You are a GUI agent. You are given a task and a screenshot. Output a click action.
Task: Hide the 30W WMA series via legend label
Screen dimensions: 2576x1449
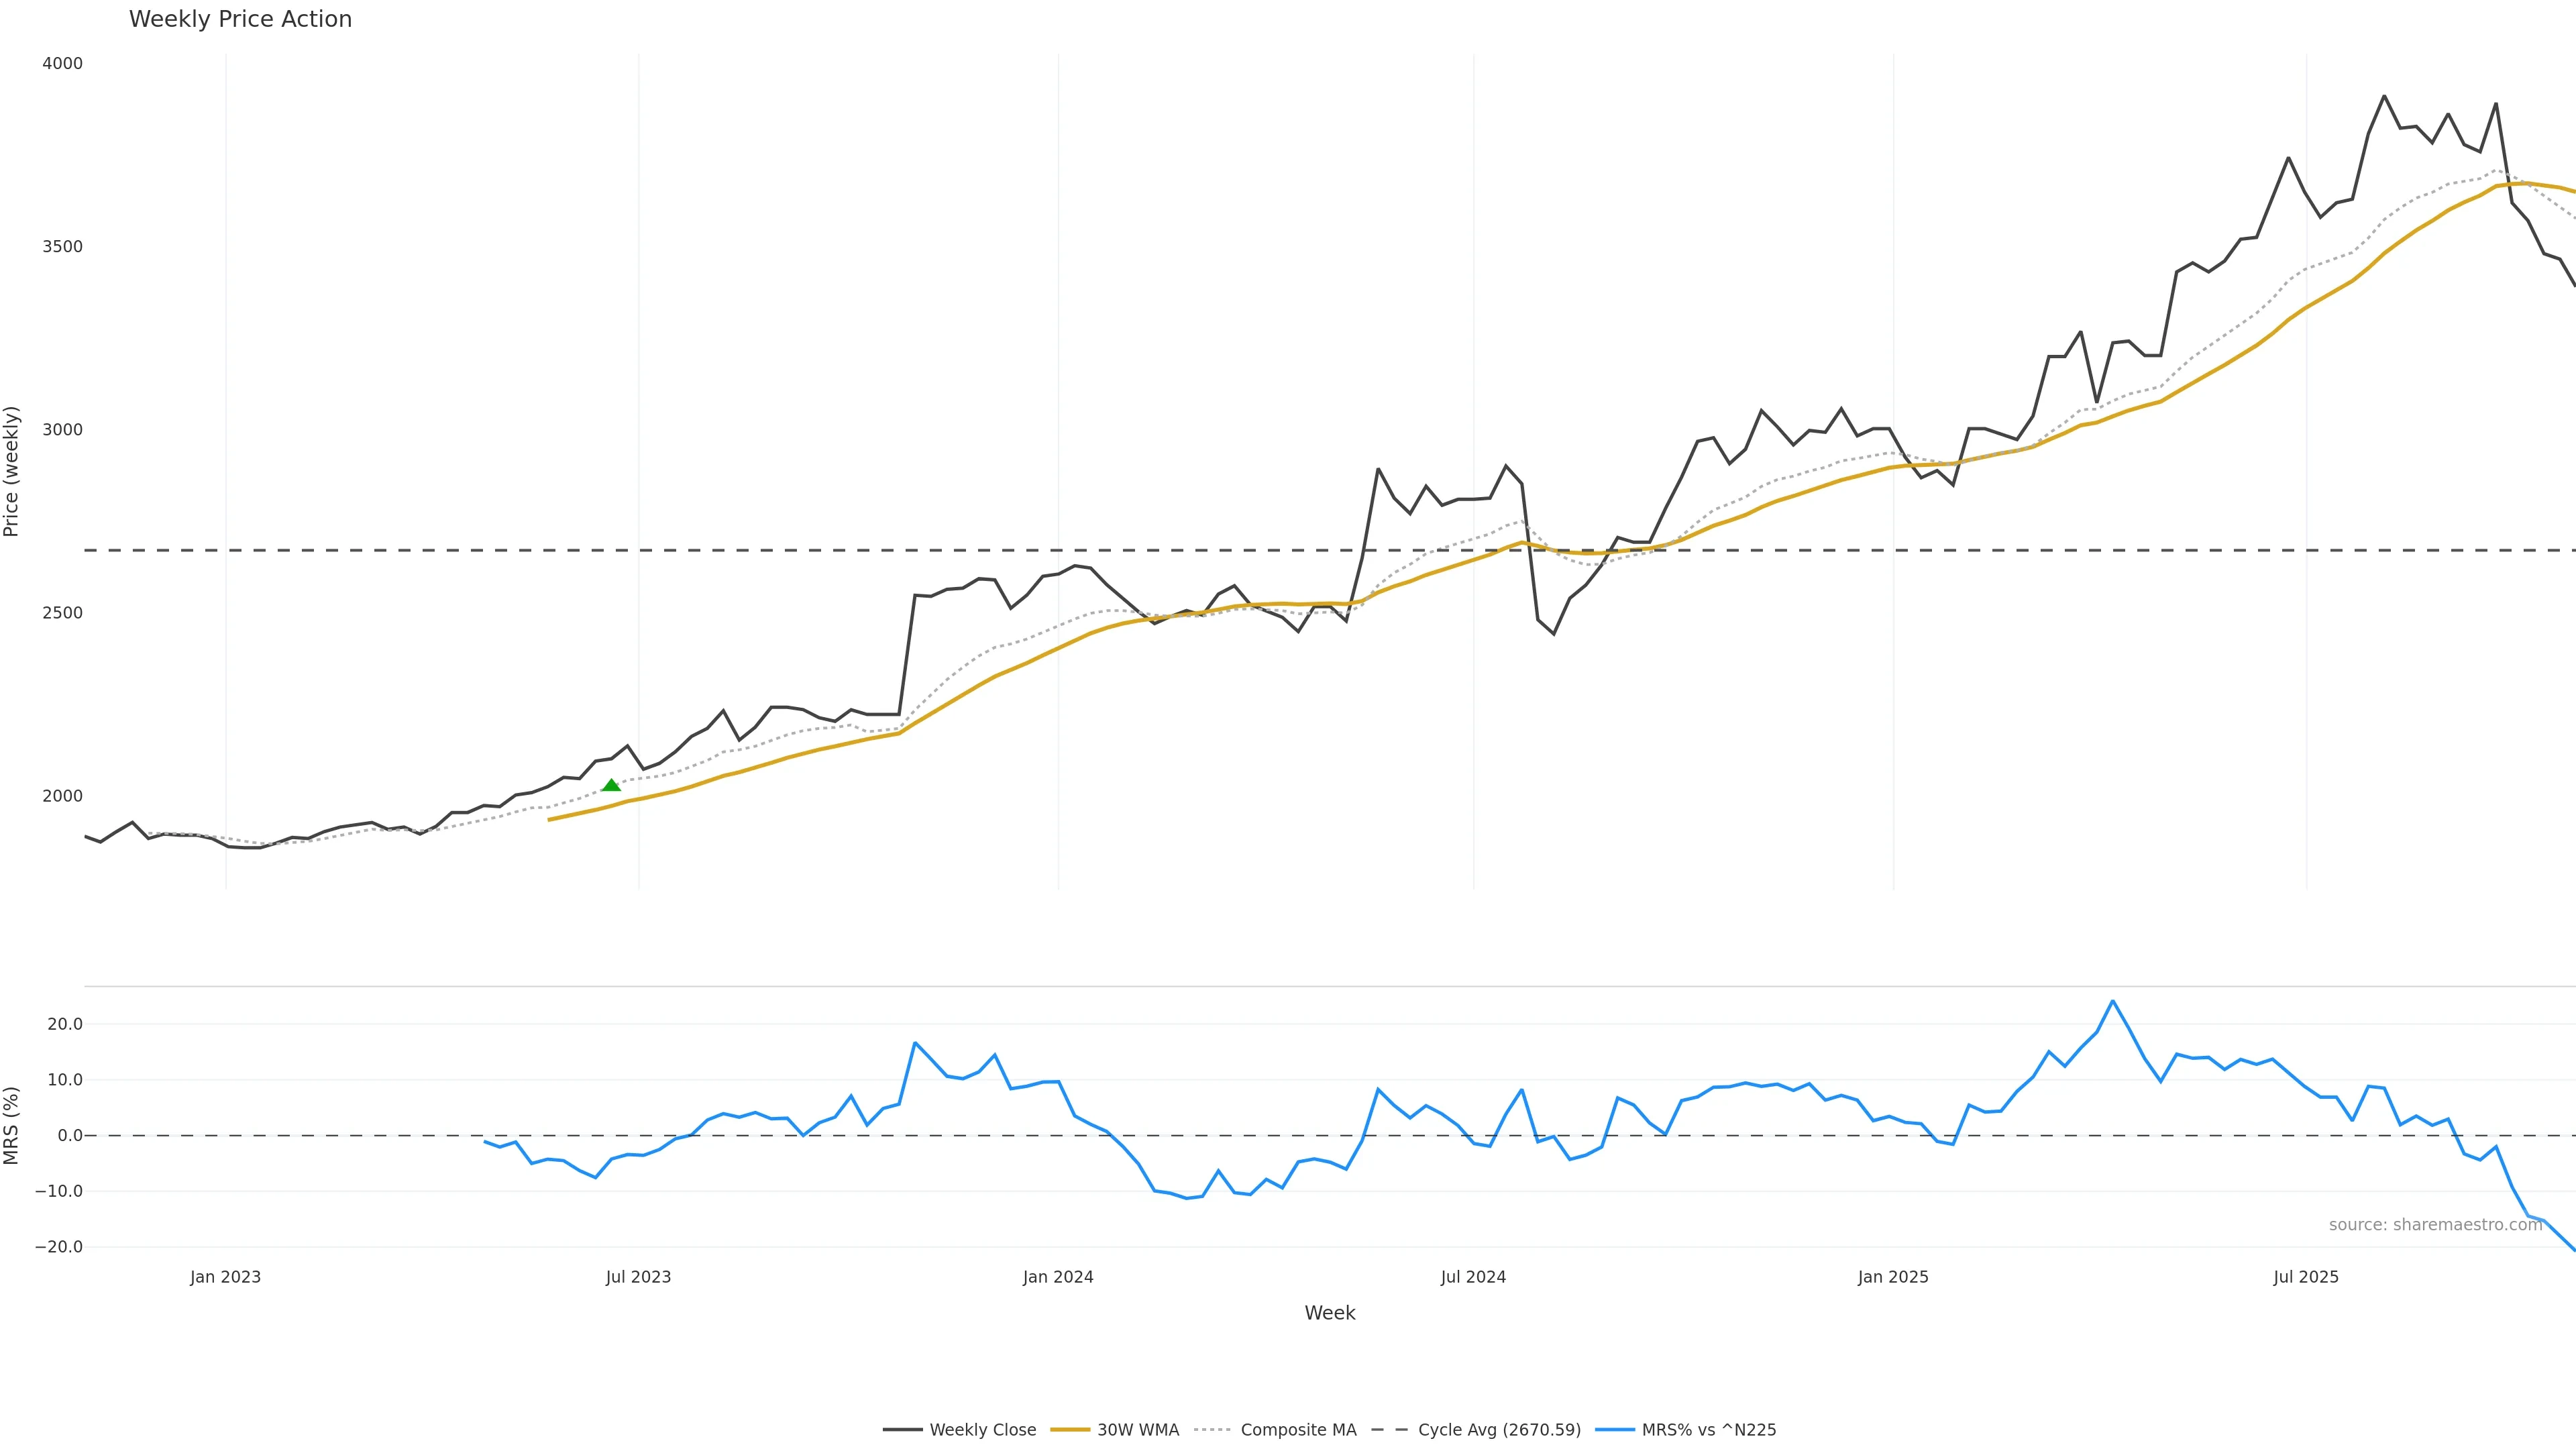1137,1430
